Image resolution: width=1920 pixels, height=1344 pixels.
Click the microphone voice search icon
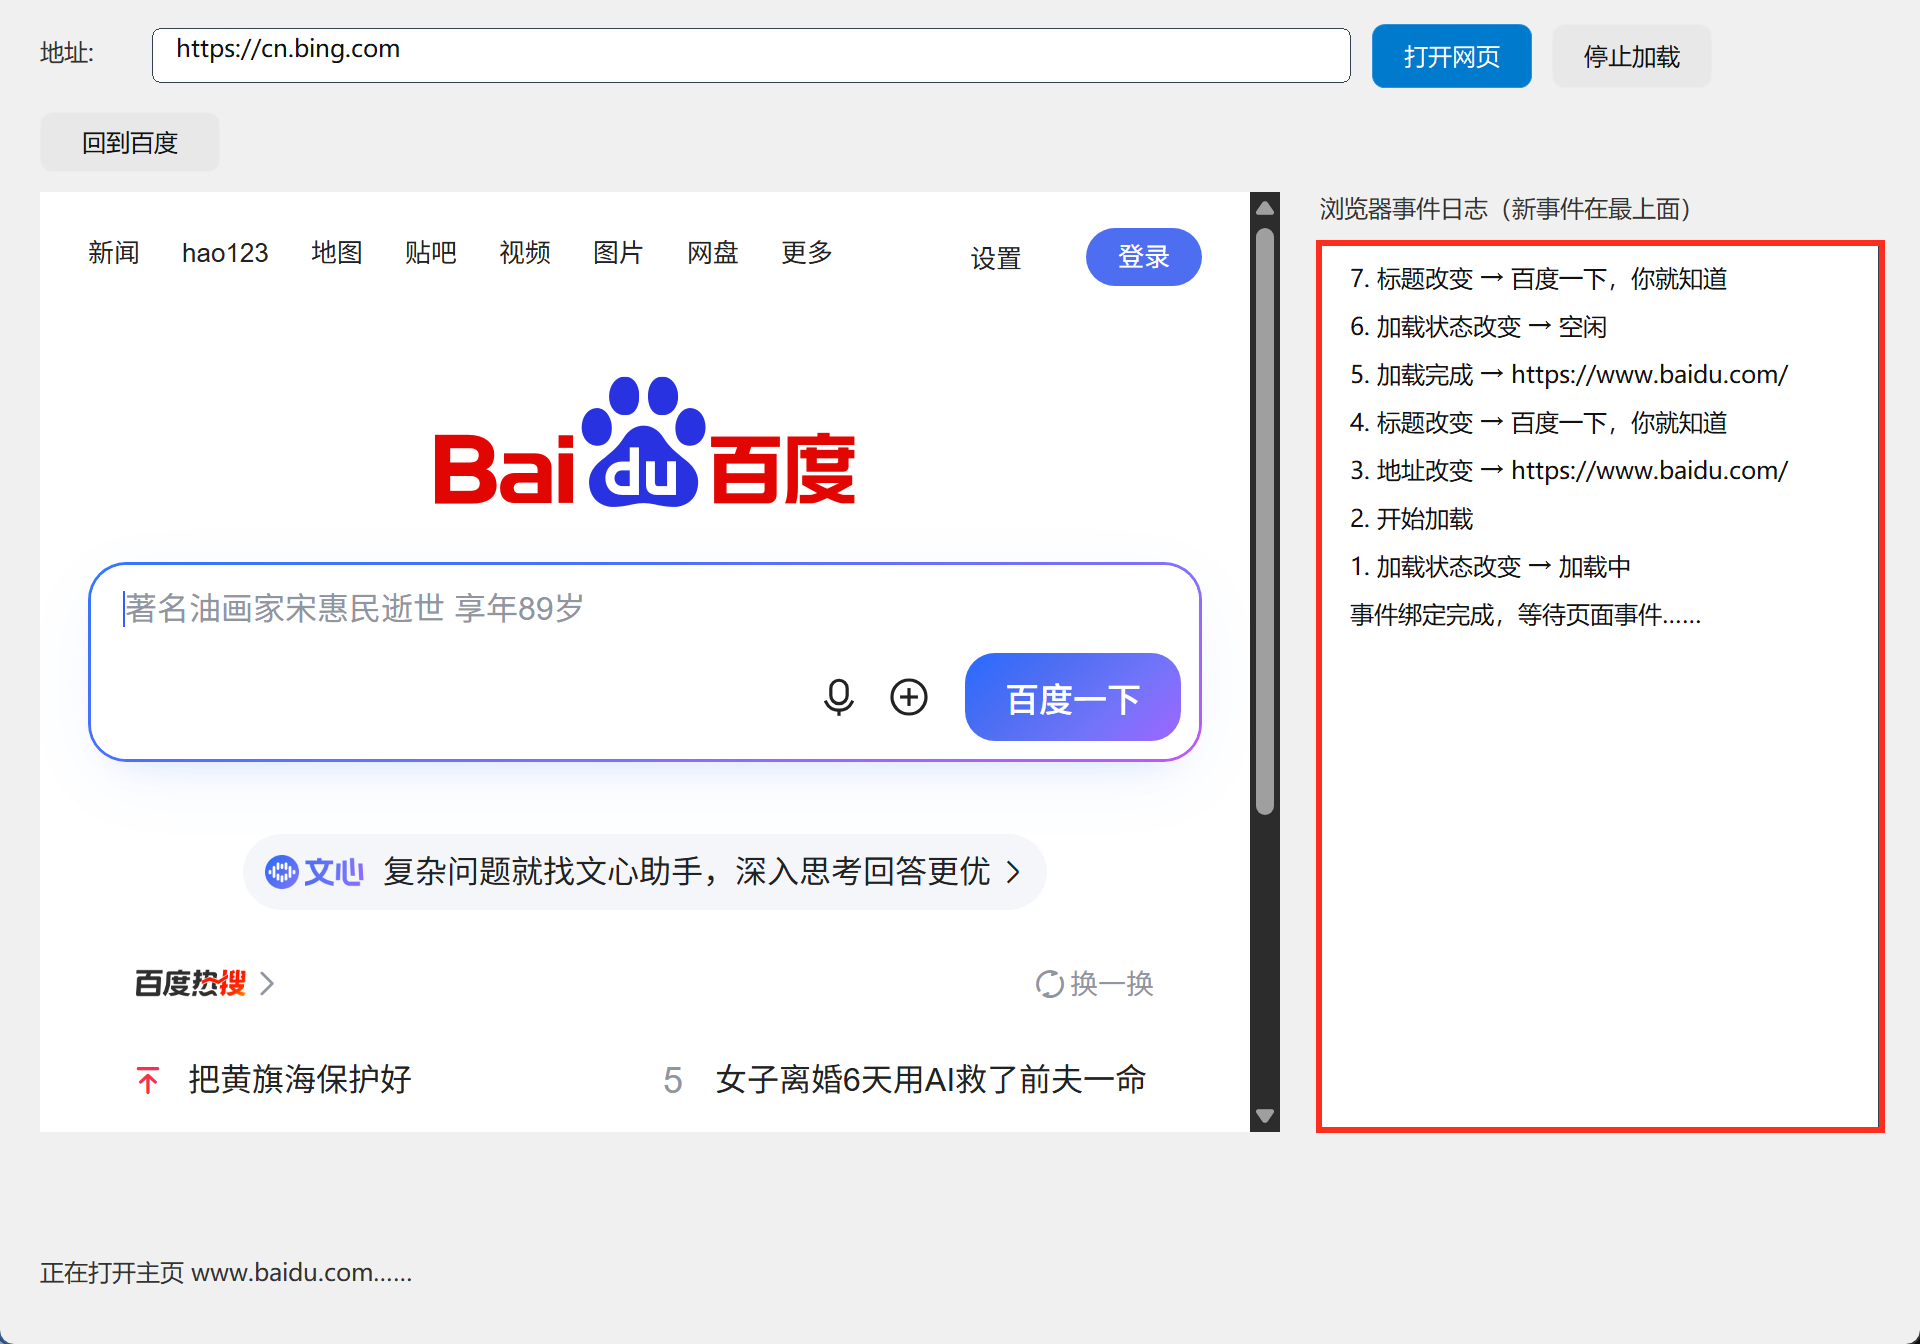pyautogui.click(x=838, y=697)
